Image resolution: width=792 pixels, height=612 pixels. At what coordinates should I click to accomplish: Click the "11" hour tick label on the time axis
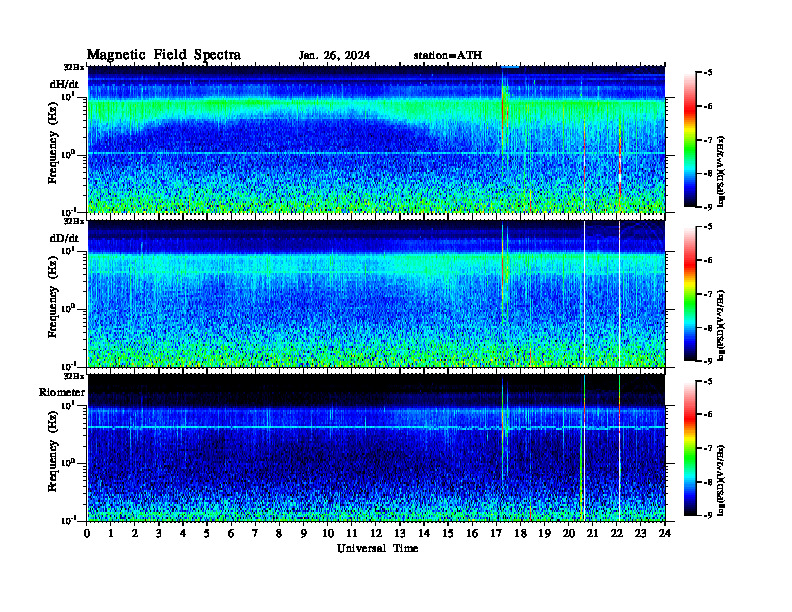(x=352, y=534)
